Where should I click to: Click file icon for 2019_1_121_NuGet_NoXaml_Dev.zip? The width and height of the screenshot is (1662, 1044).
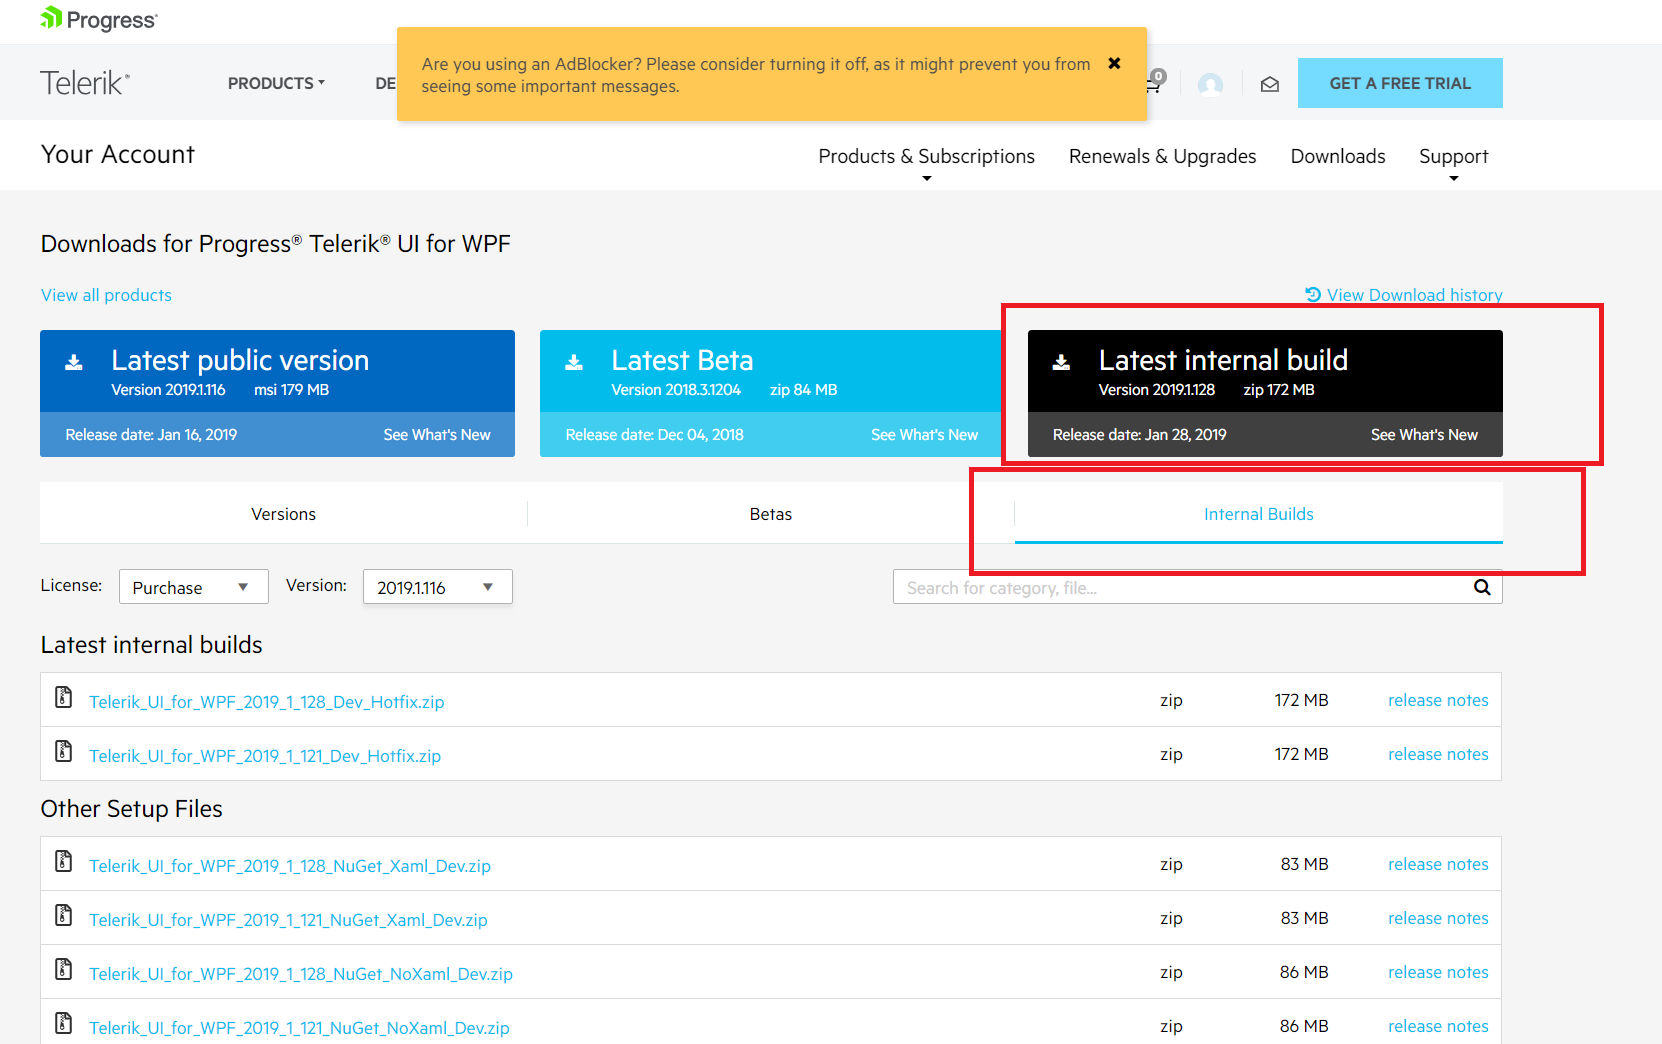64,1024
